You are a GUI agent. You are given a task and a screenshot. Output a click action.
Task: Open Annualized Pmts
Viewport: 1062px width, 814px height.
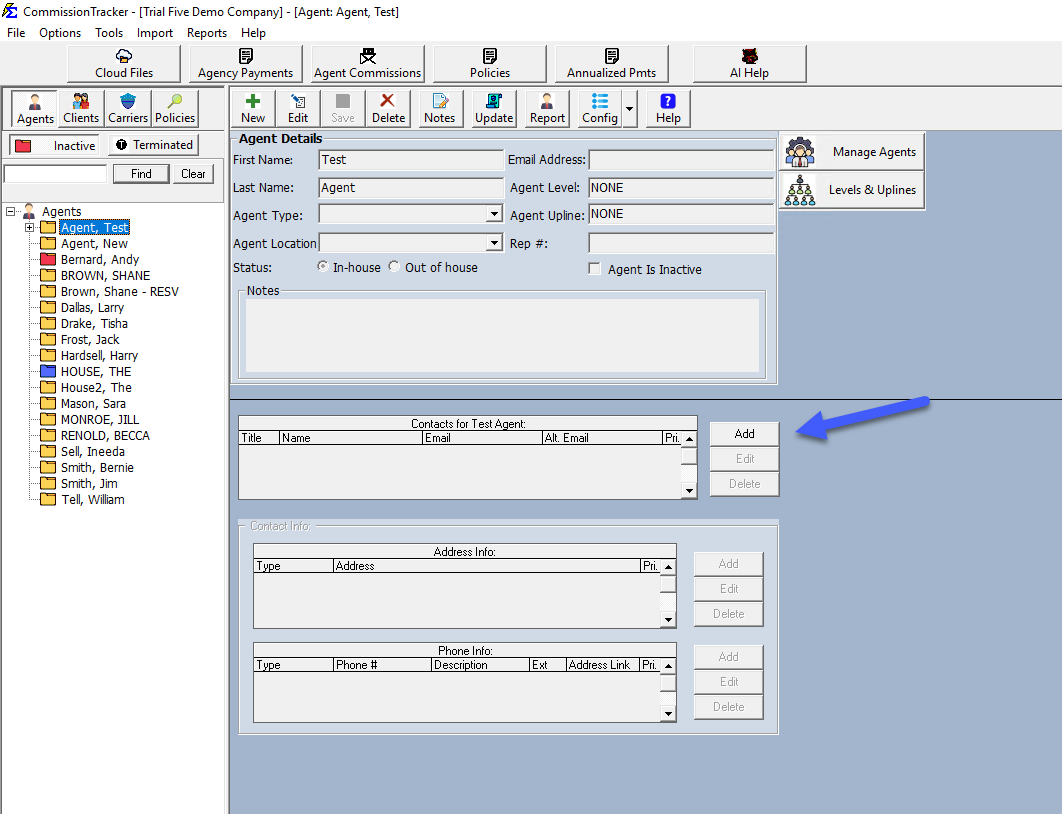click(x=611, y=63)
